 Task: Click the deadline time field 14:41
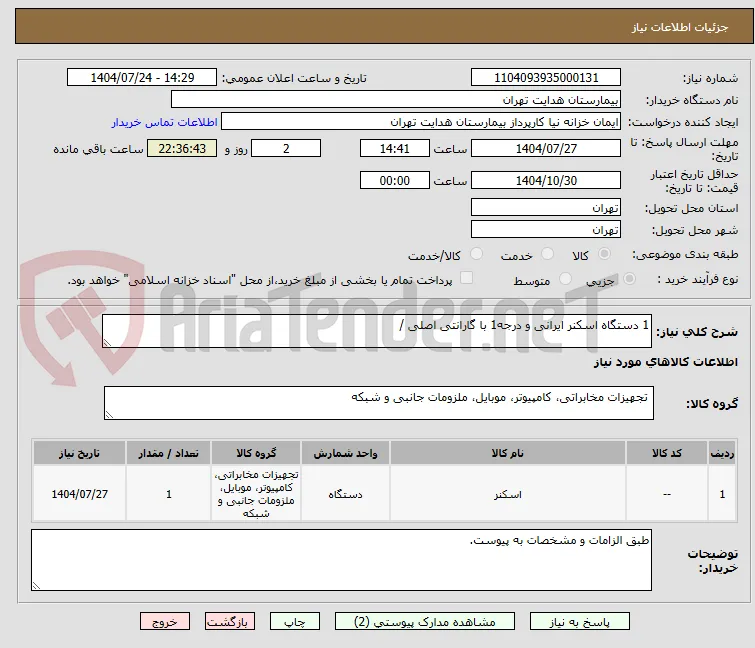click(x=395, y=148)
